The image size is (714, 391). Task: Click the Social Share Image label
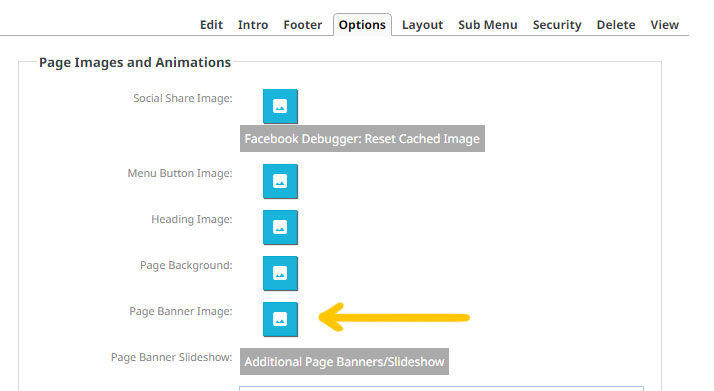click(x=183, y=98)
